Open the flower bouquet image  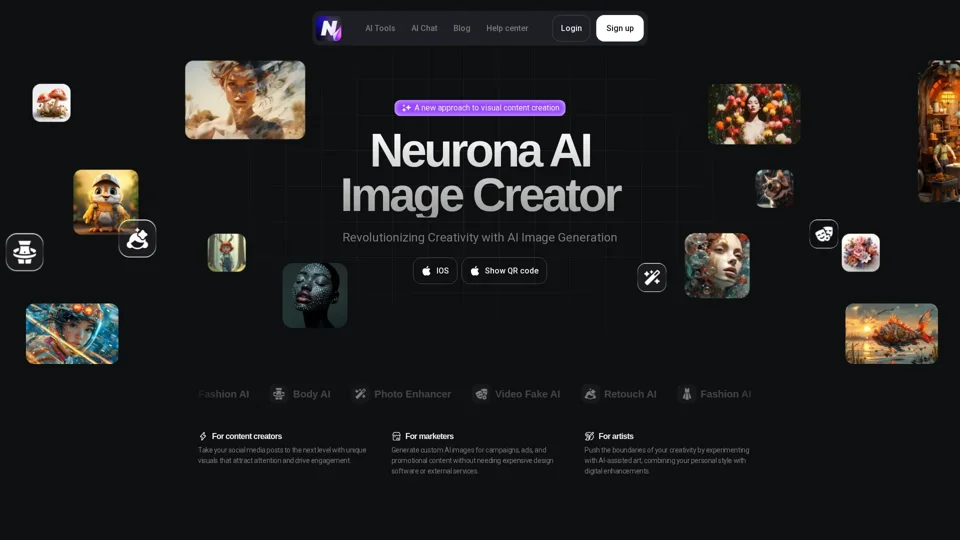(x=861, y=252)
